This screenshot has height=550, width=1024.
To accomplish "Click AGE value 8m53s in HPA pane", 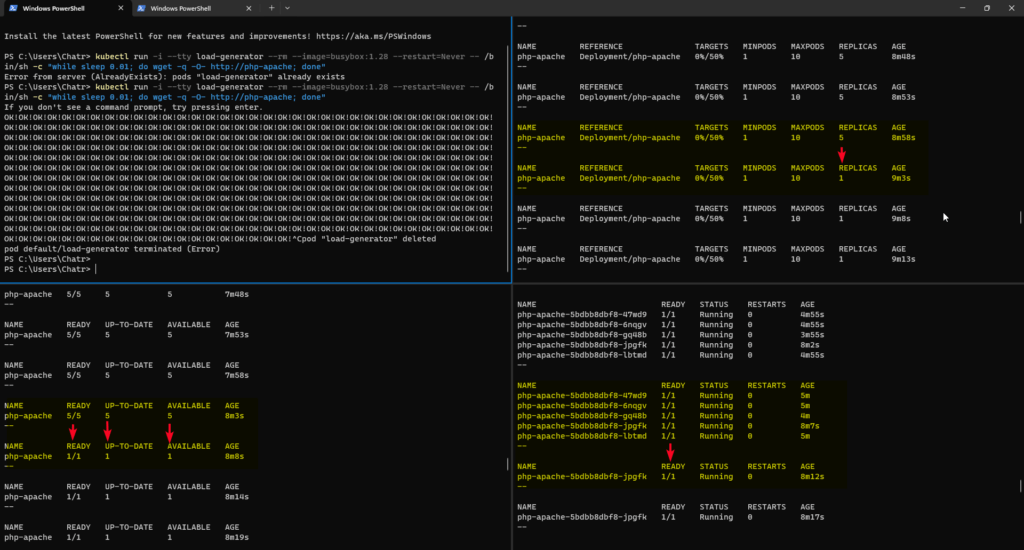I will click(903, 97).
